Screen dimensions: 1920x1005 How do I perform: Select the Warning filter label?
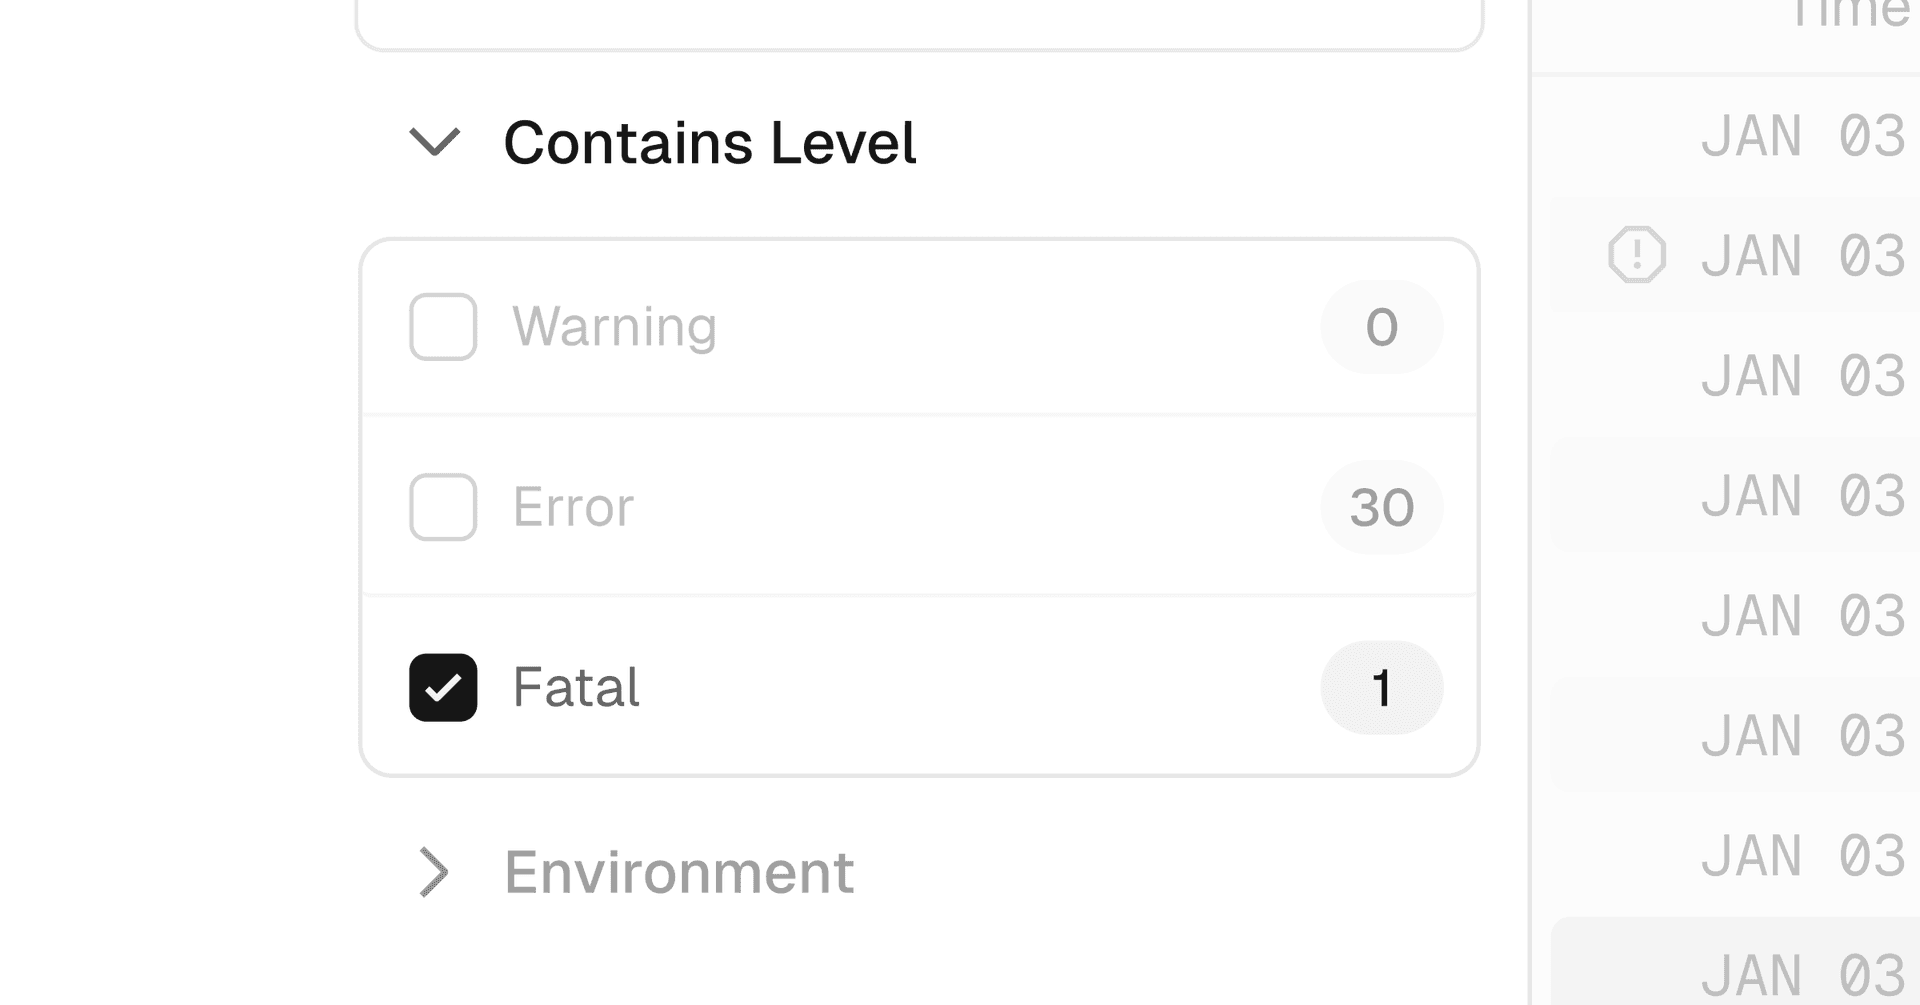(x=614, y=327)
